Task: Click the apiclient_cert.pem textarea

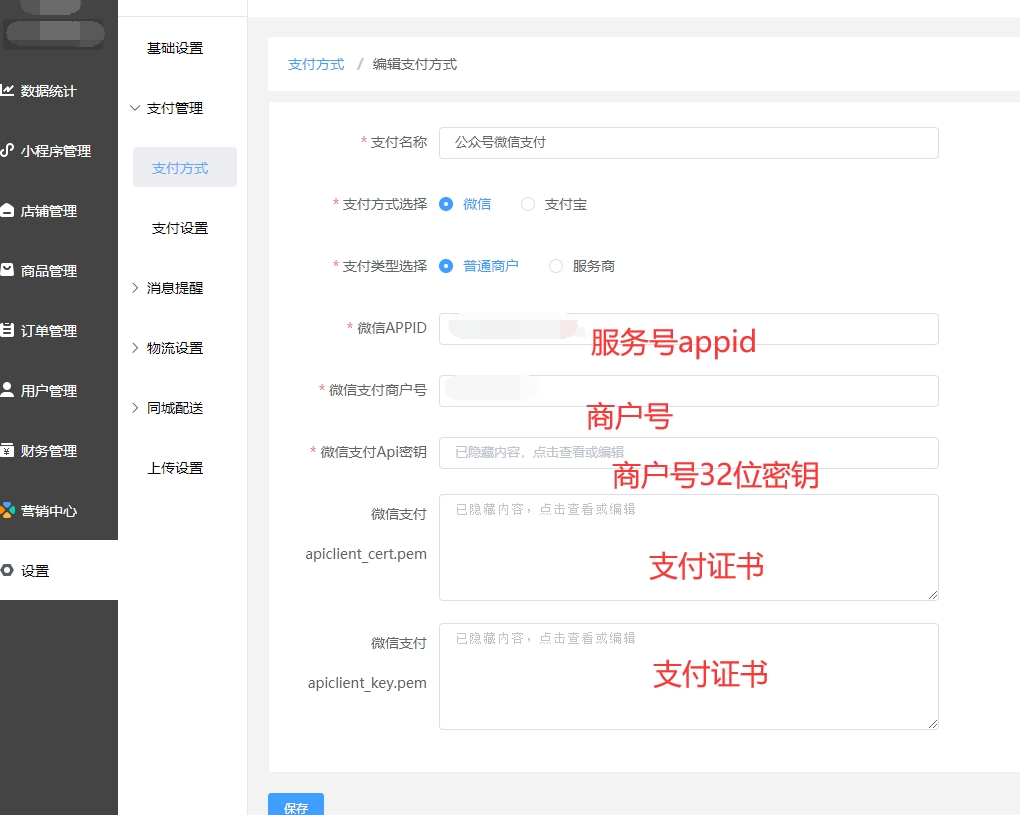Action: (689, 547)
